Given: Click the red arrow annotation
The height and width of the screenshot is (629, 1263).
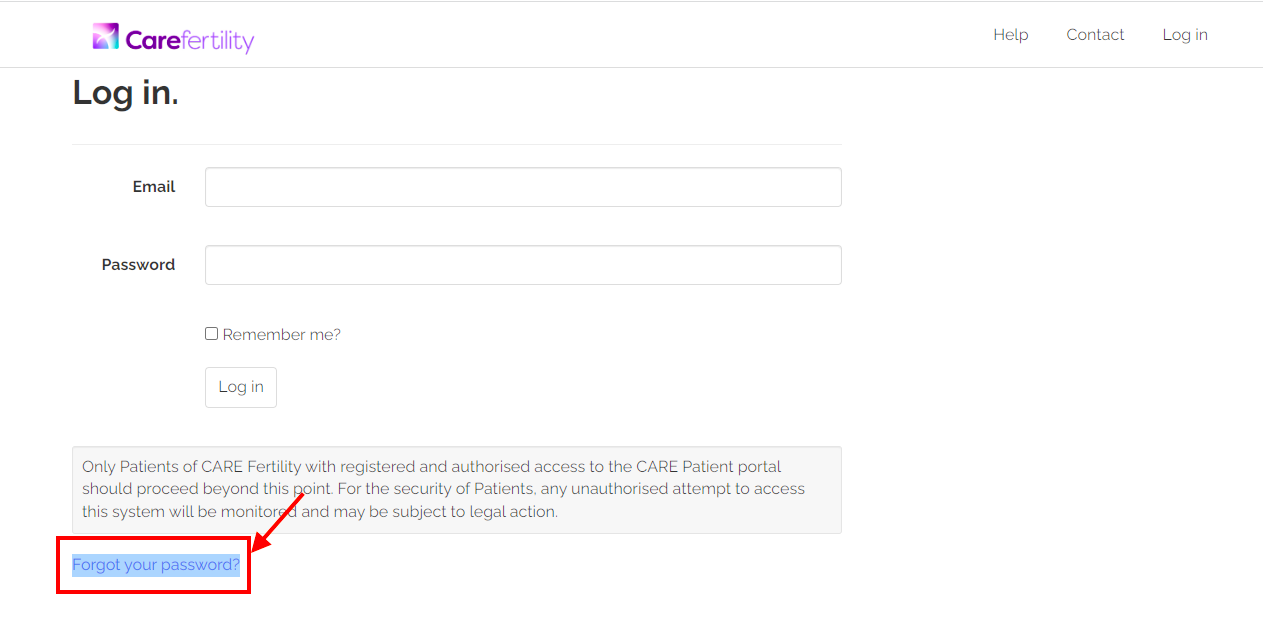Looking at the screenshot, I should coord(277,522).
